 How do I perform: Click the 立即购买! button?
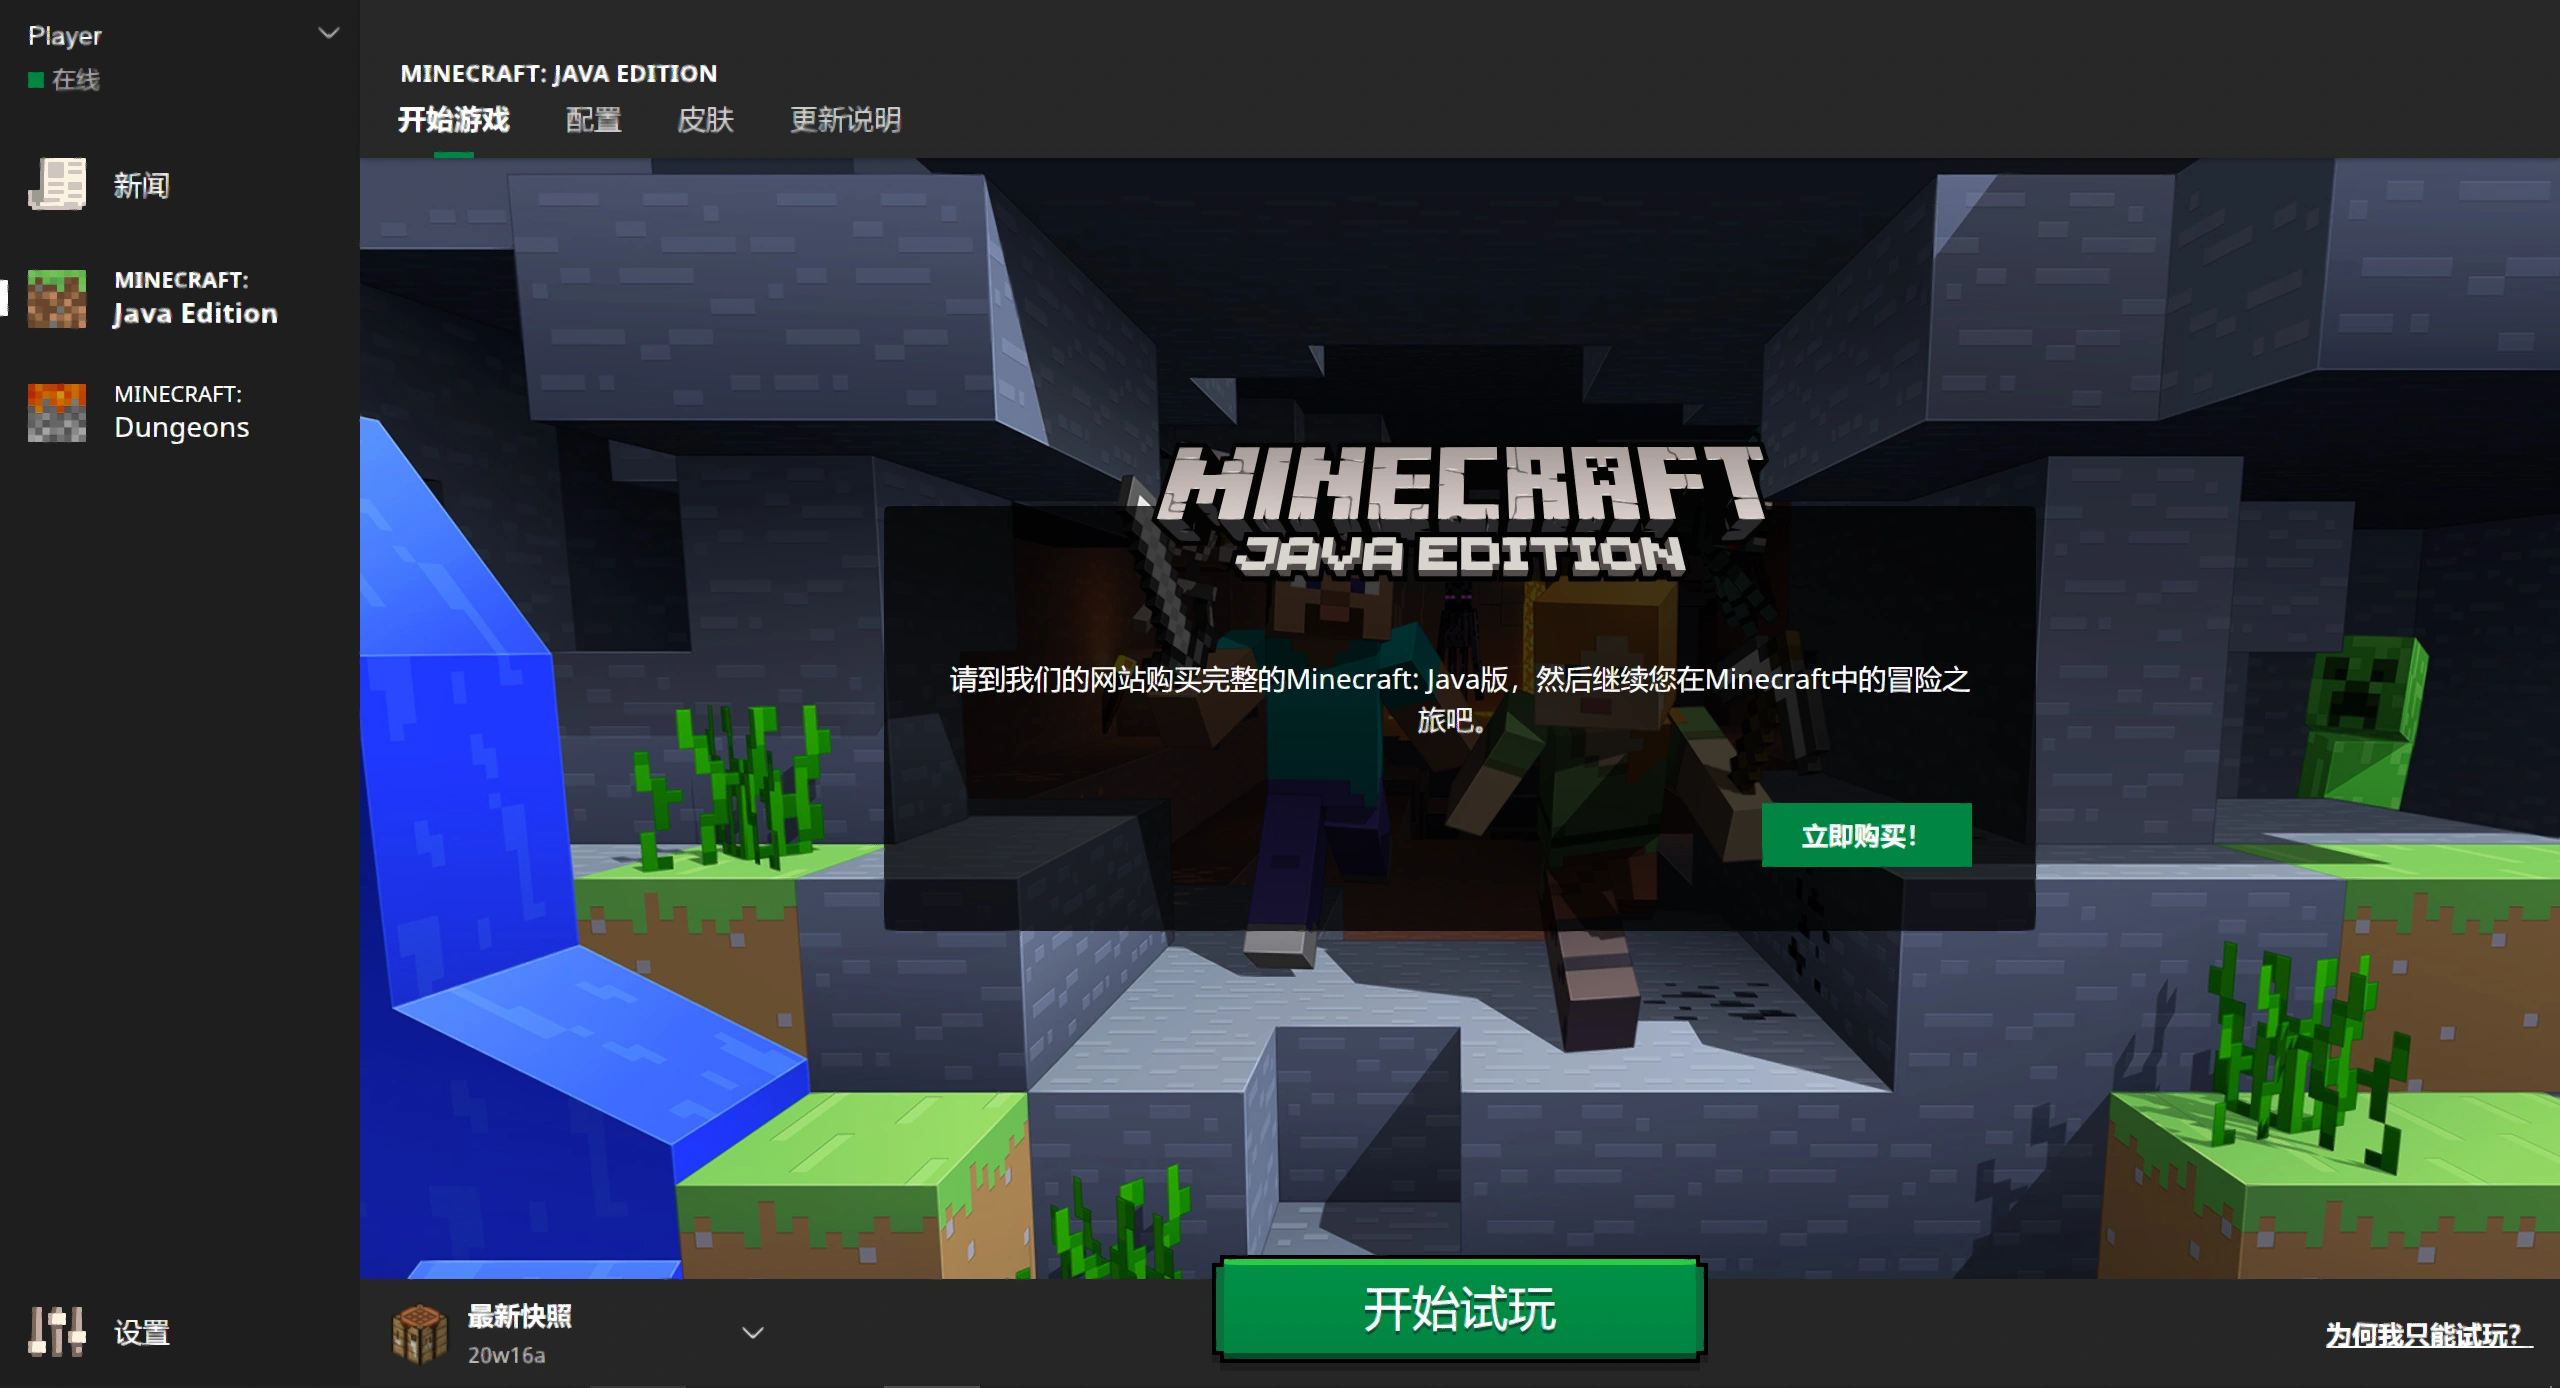coord(1866,835)
